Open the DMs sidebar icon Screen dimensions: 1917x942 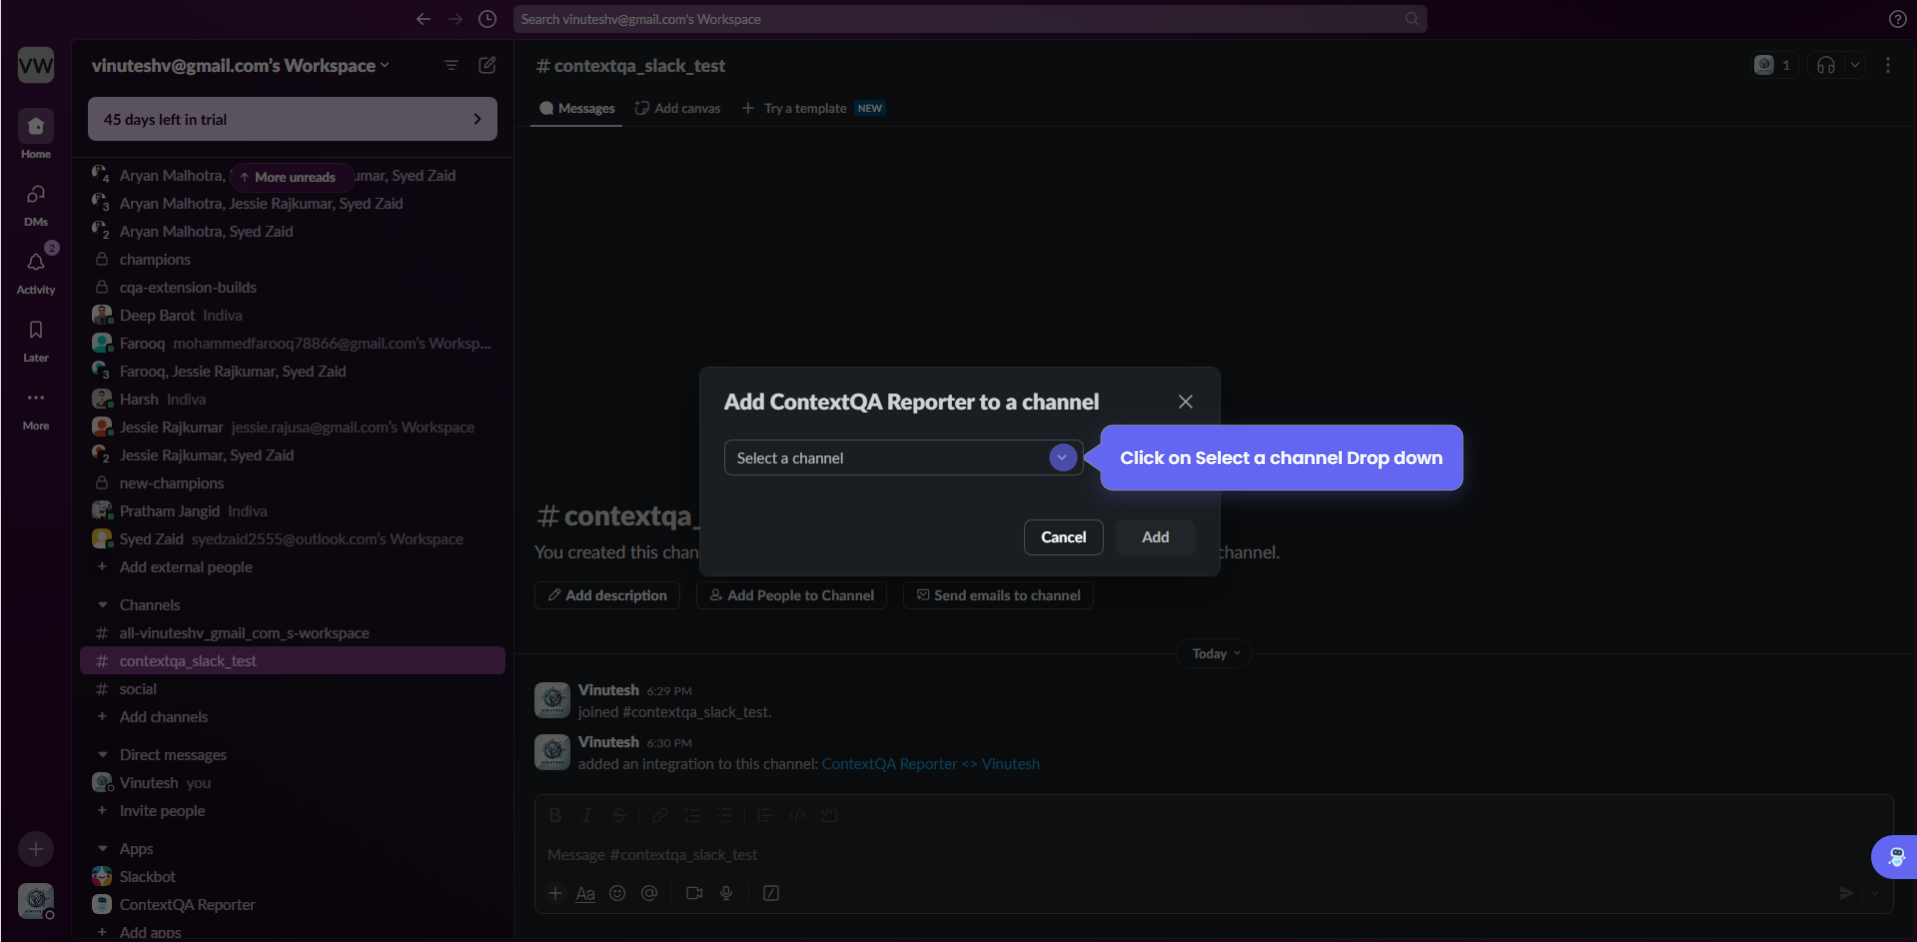[36, 195]
